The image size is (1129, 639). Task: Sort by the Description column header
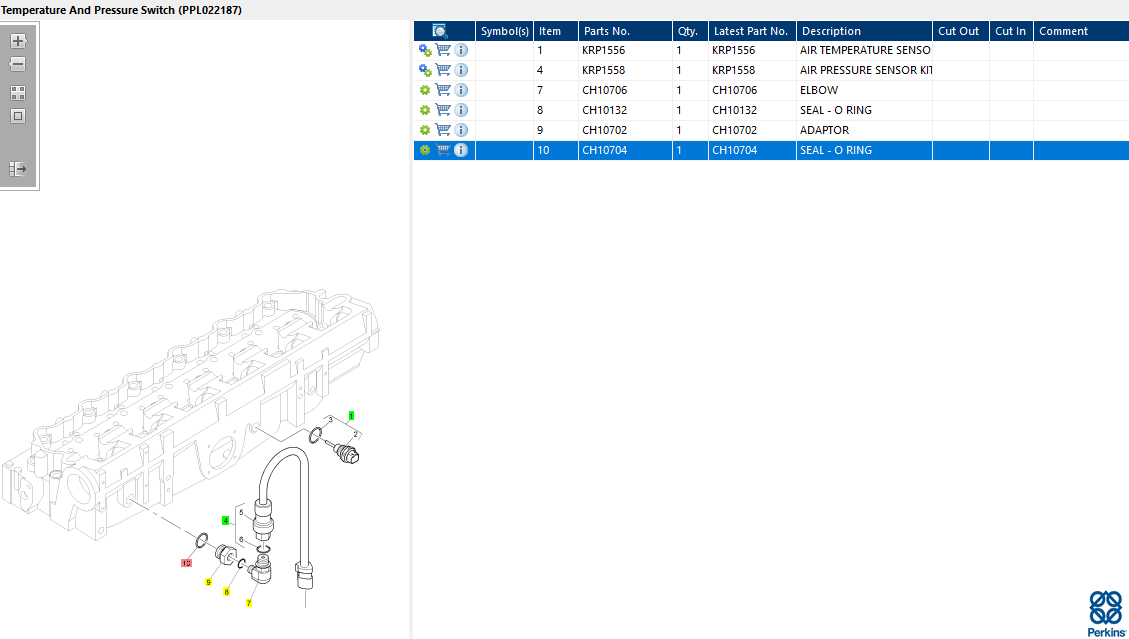click(864, 31)
